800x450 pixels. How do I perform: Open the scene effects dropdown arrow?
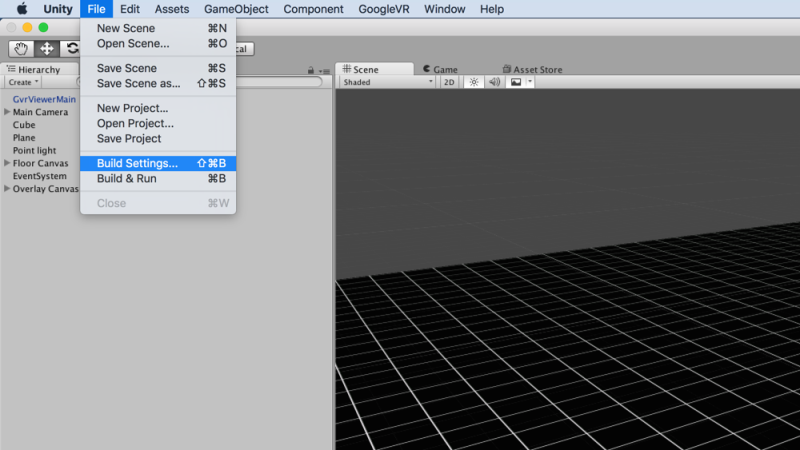pyautogui.click(x=530, y=82)
